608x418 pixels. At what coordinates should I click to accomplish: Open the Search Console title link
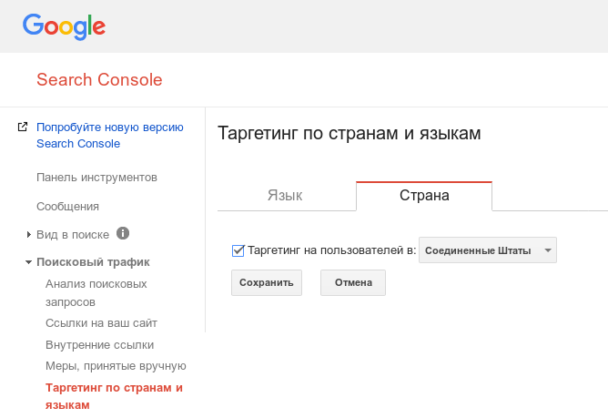point(99,80)
